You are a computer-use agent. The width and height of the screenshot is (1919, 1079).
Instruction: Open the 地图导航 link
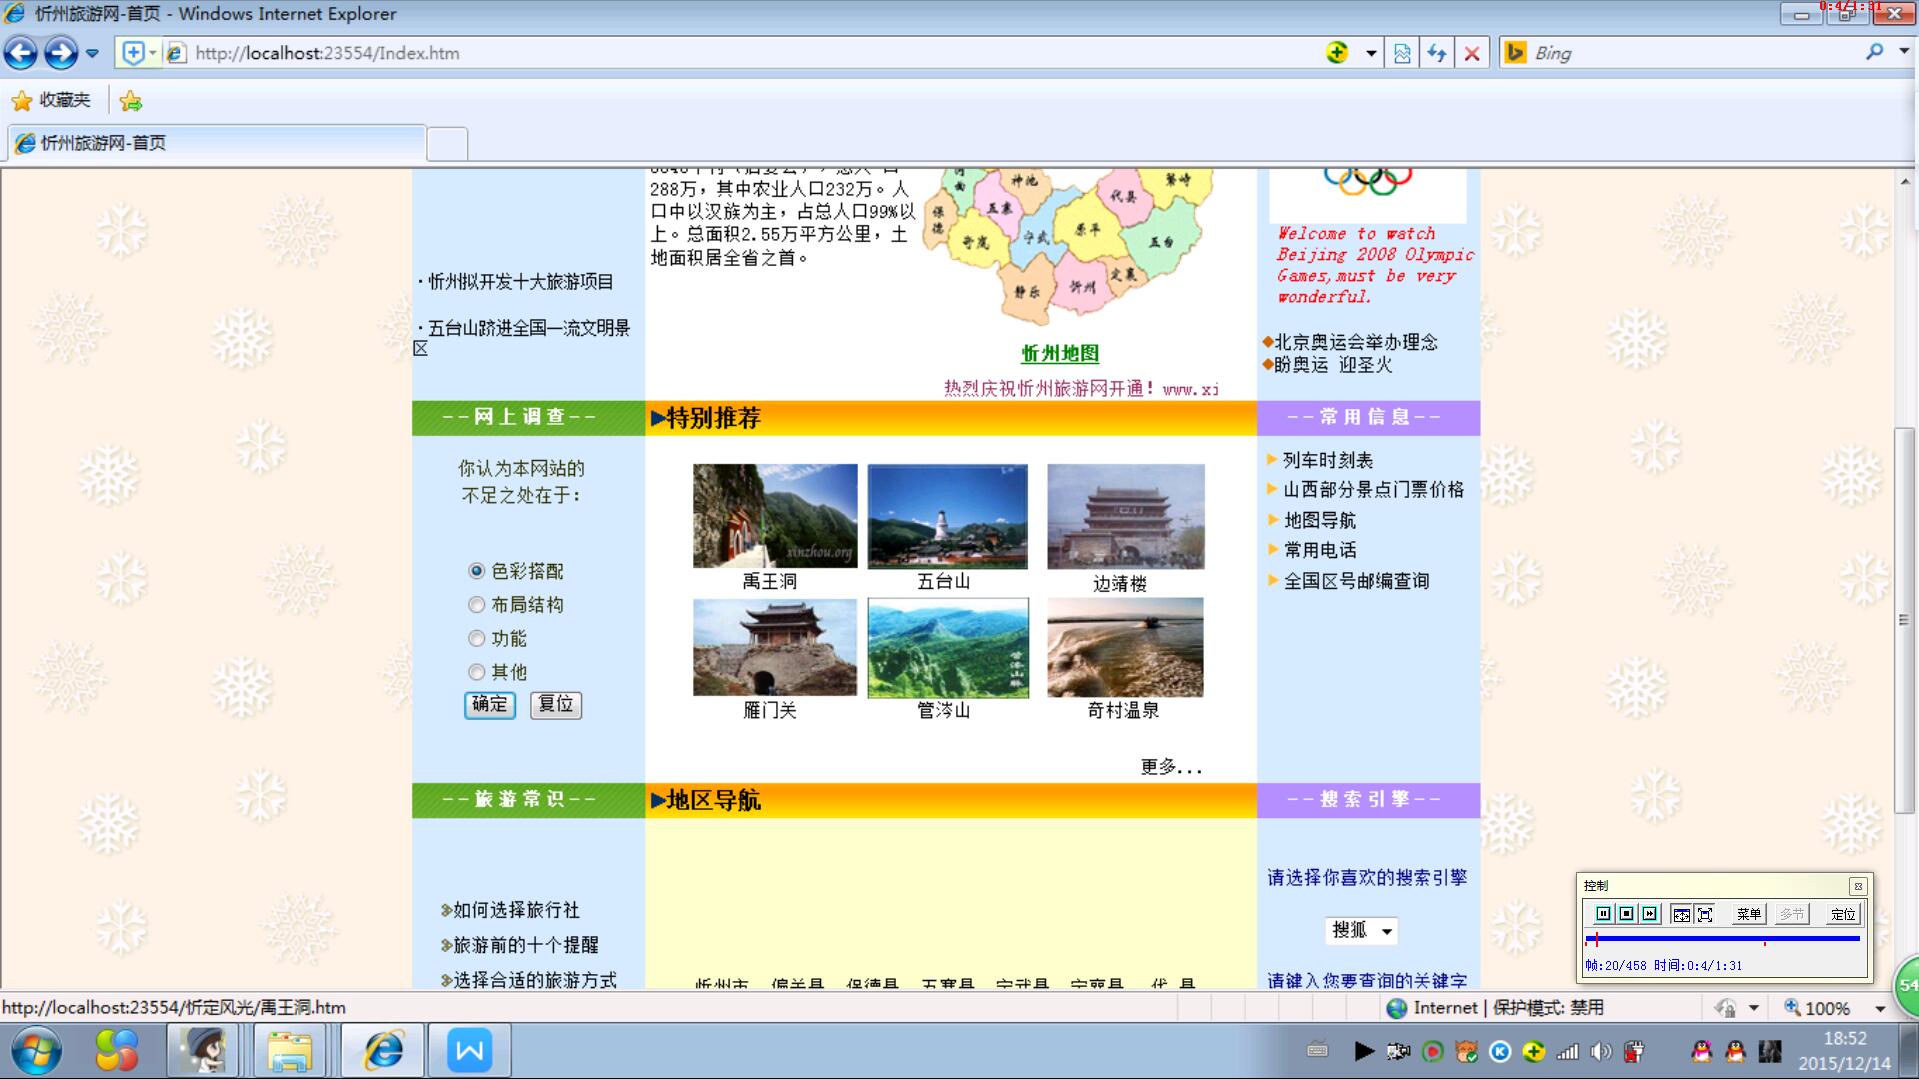tap(1320, 520)
